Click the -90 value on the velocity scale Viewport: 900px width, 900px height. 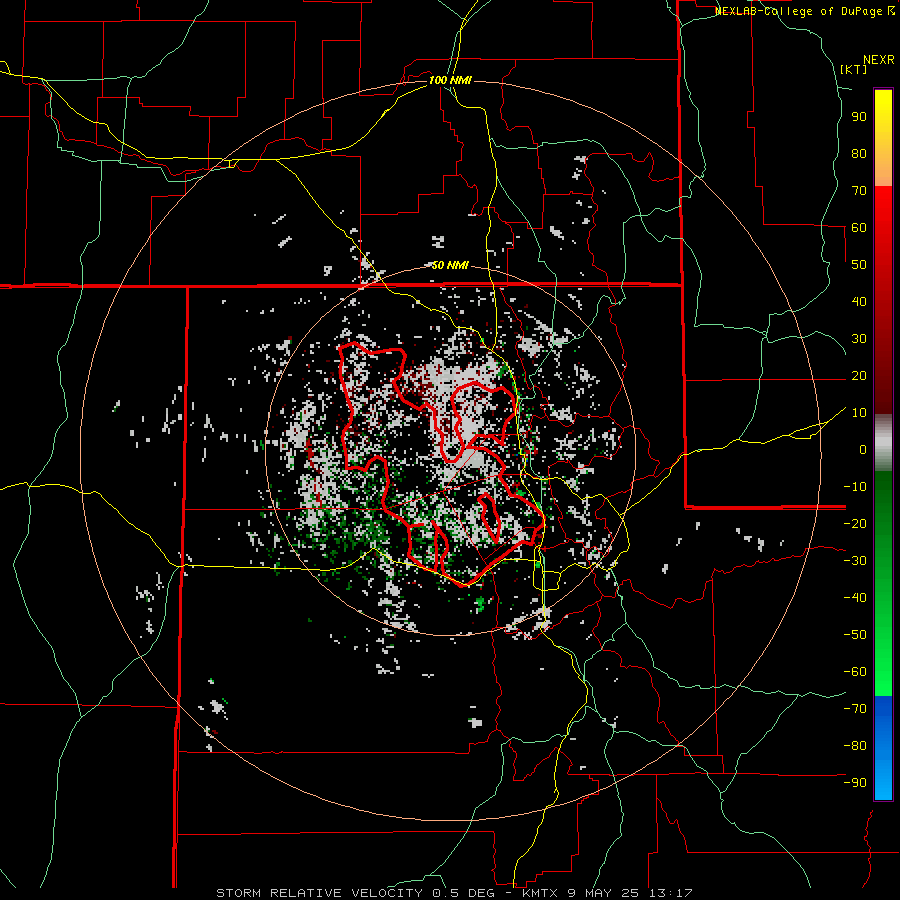855,783
